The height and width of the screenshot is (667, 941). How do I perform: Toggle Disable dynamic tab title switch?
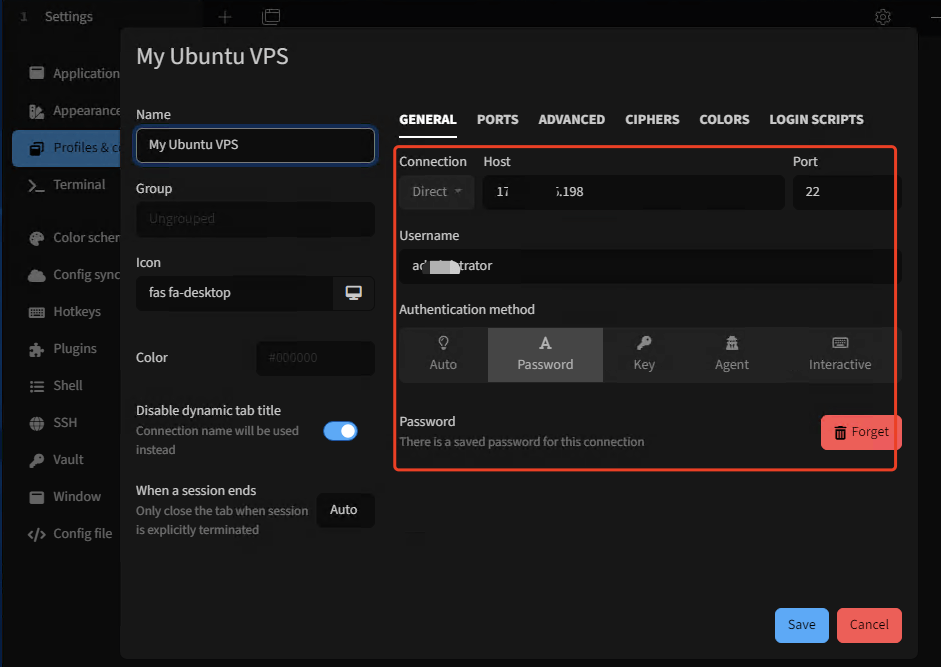340,431
